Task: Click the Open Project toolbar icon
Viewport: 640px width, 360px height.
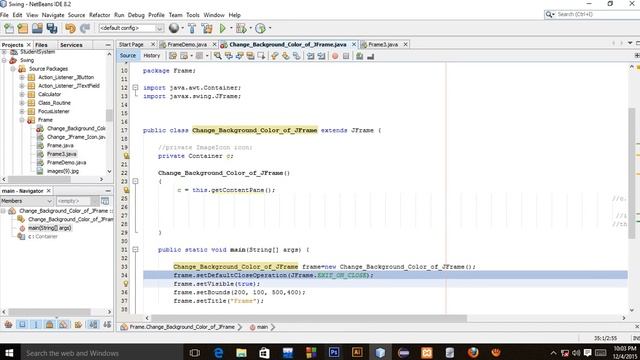Action: point(37,28)
